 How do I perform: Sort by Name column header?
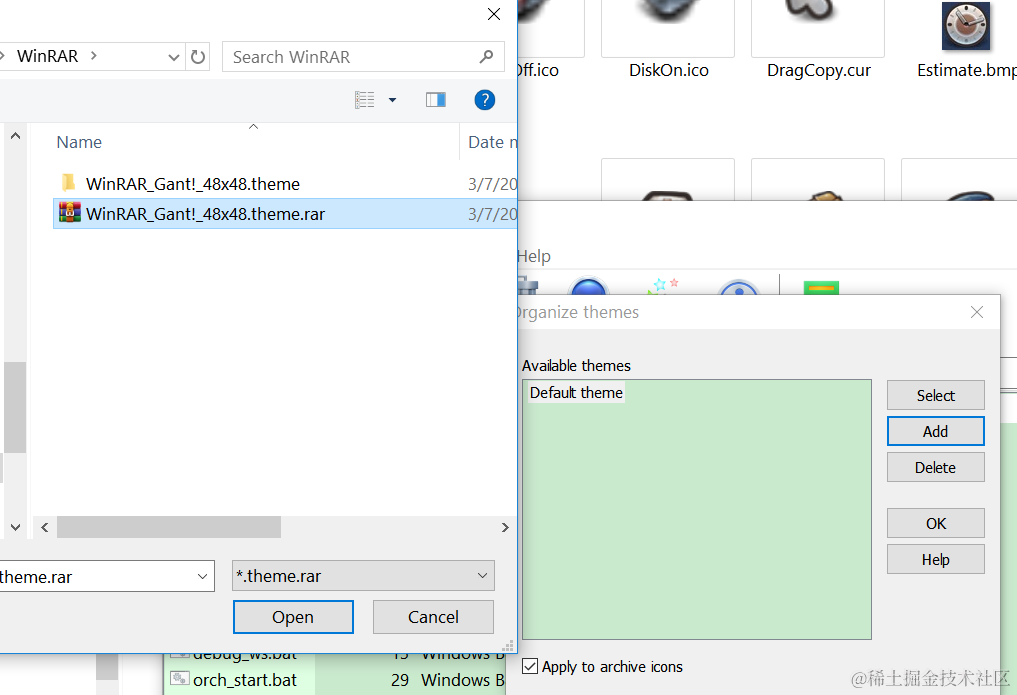coord(79,142)
